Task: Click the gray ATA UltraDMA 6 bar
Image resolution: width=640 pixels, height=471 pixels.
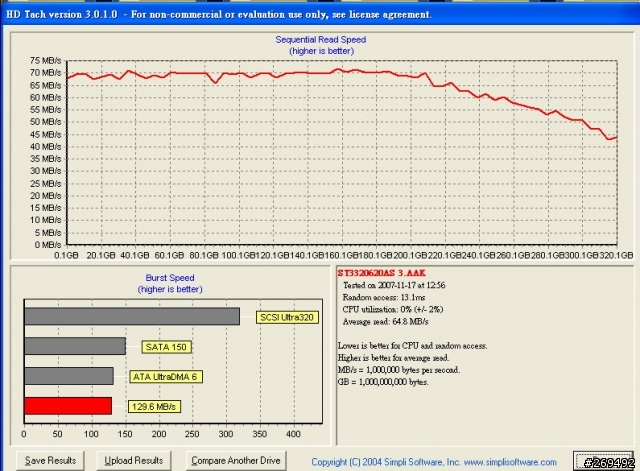Action: (69, 376)
